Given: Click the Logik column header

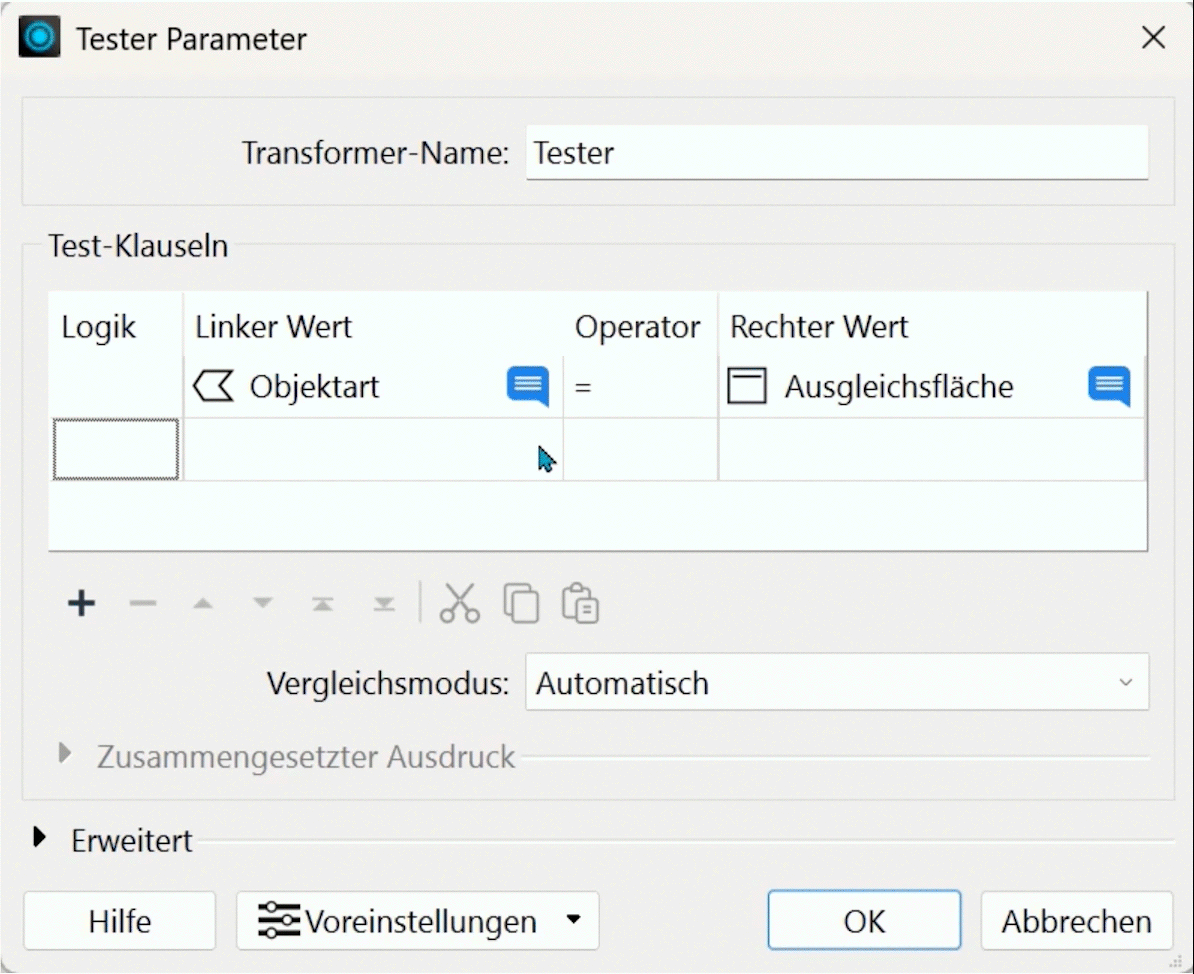Looking at the screenshot, I should 116,326.
